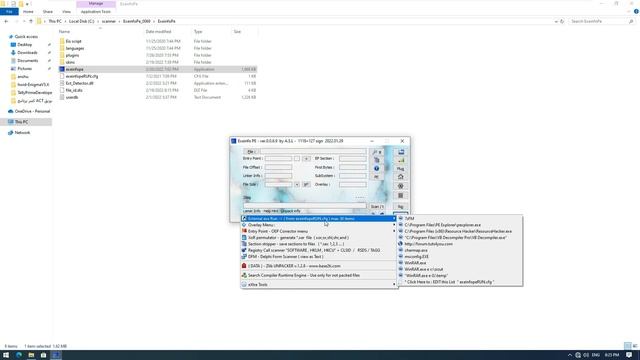
Task: Click the copy-to-clipboard icon in Exeinfo PE
Action: [x=377, y=160]
